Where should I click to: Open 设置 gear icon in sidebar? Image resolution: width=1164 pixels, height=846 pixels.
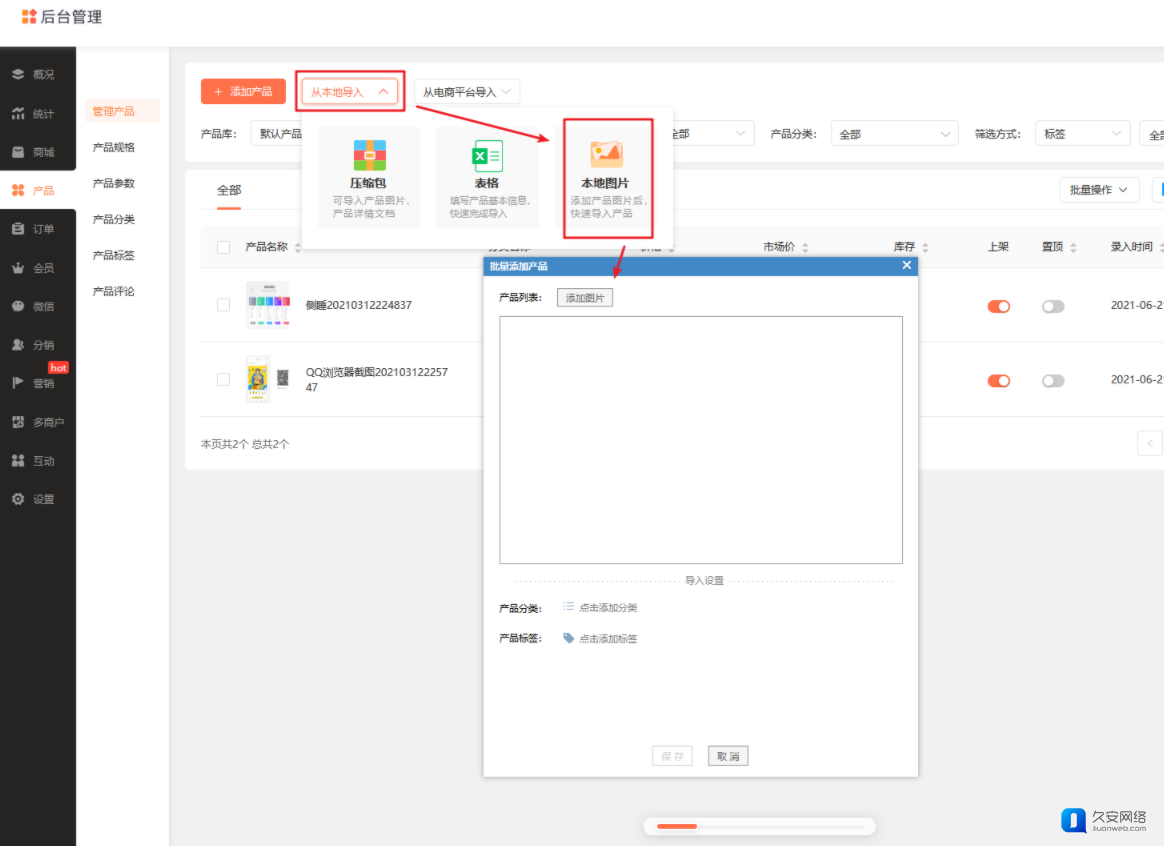click(18, 499)
